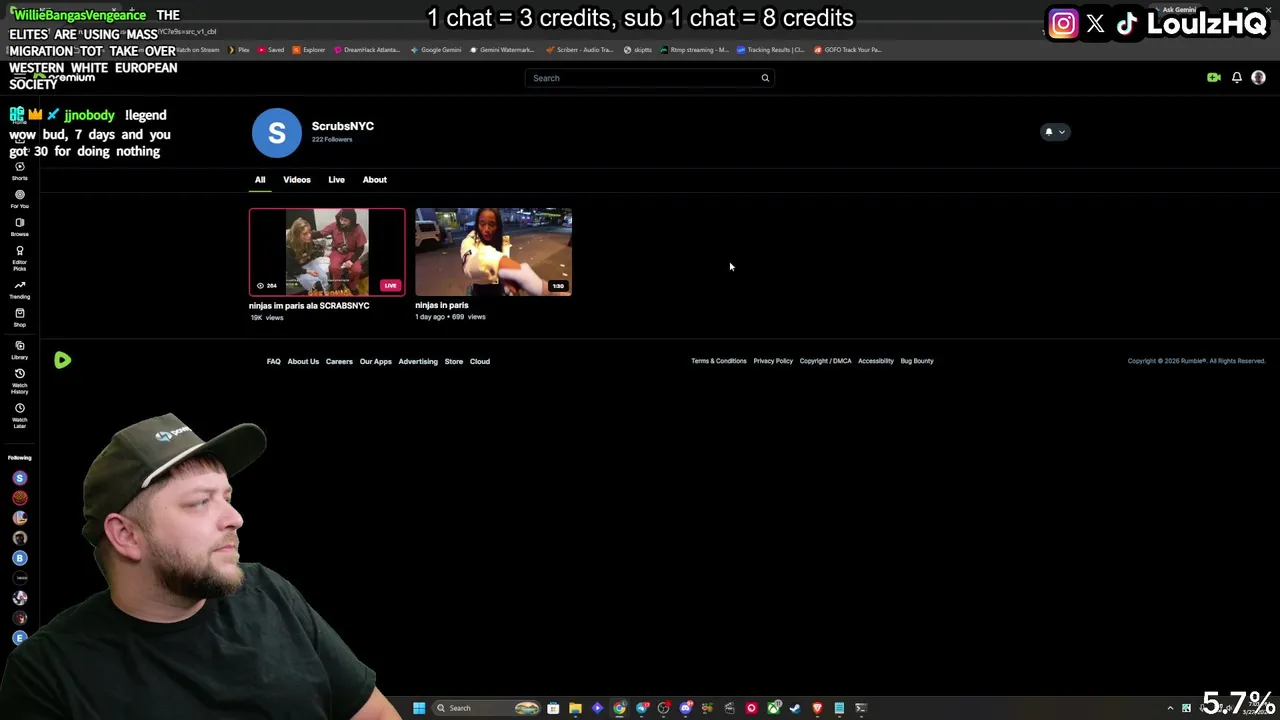
Task: Open Library in sidebar
Action: point(19,349)
